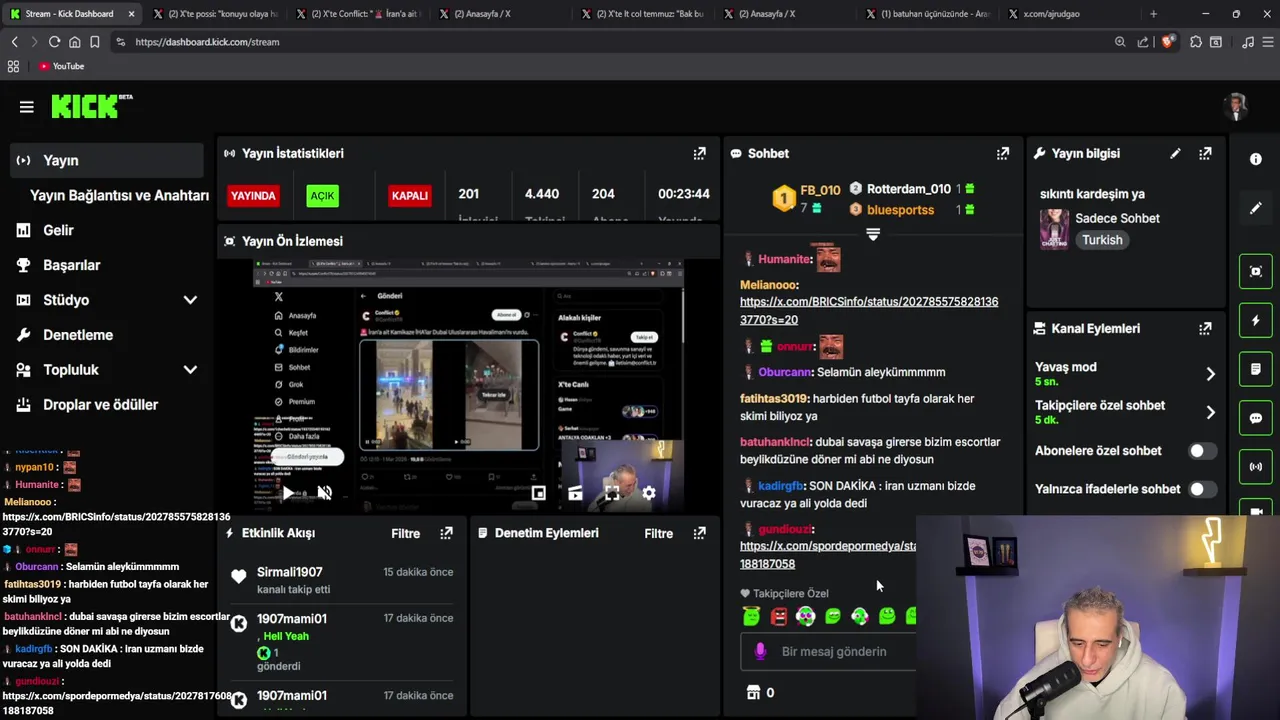
Task: Open the Brave shields icon
Action: click(x=1167, y=42)
